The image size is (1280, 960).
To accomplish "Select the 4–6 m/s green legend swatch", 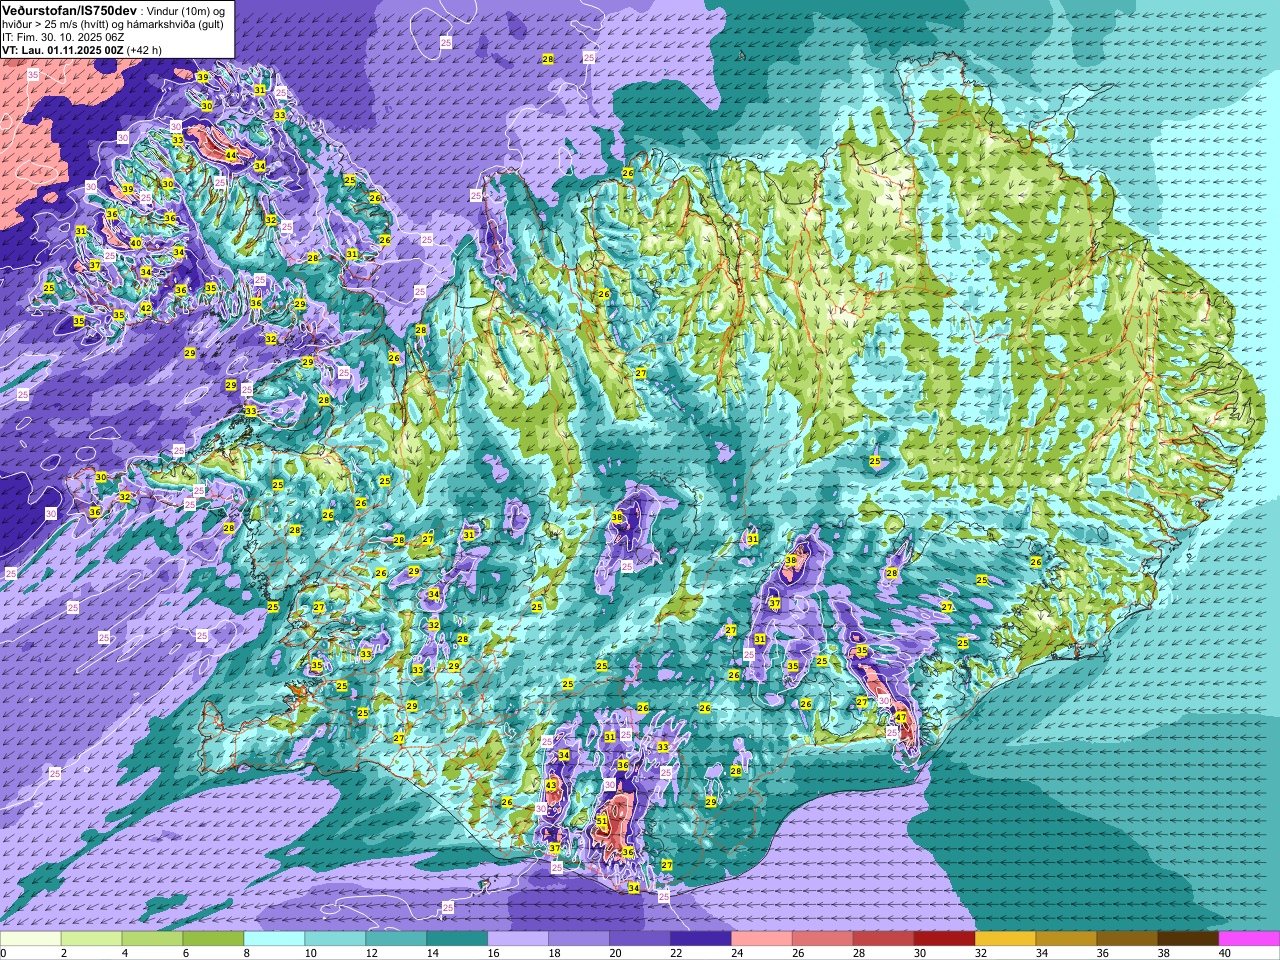I will 153,939.
